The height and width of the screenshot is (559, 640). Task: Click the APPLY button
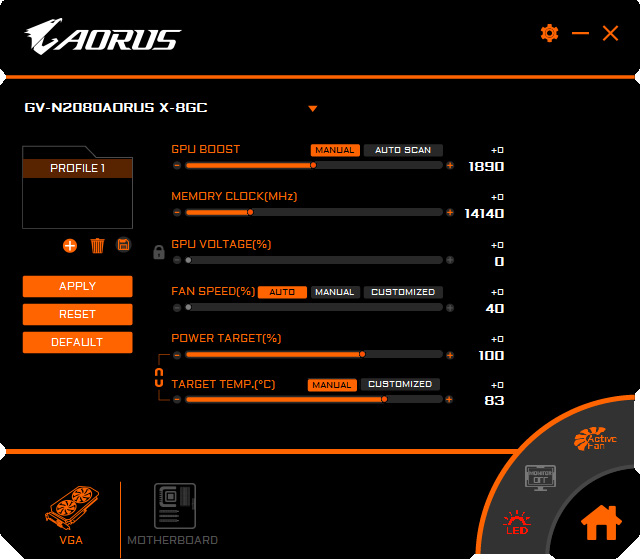(x=78, y=286)
